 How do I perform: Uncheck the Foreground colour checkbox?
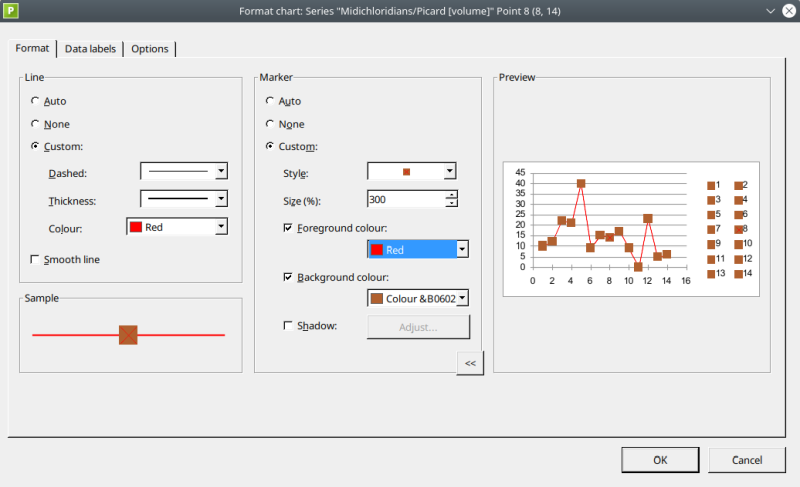click(289, 229)
